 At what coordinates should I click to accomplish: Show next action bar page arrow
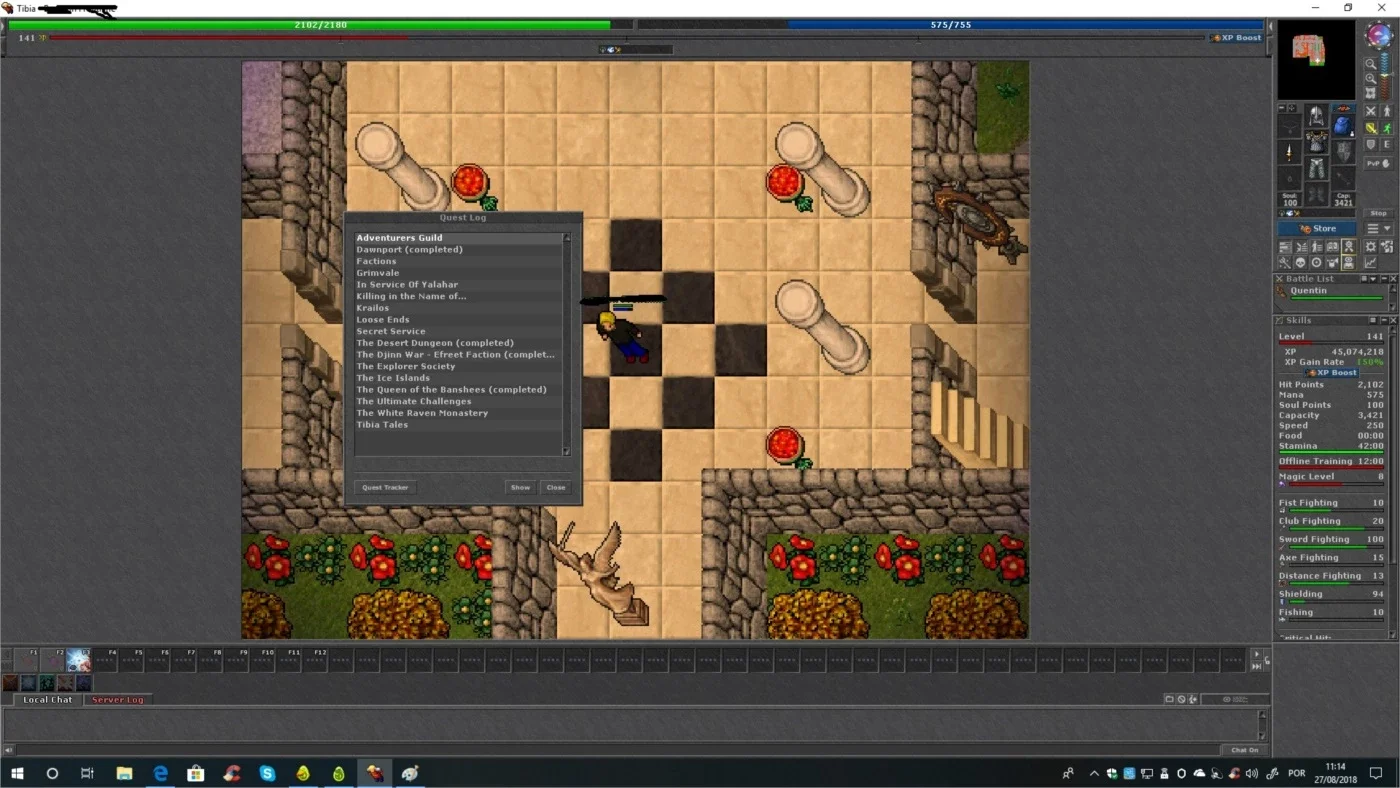(1256, 654)
